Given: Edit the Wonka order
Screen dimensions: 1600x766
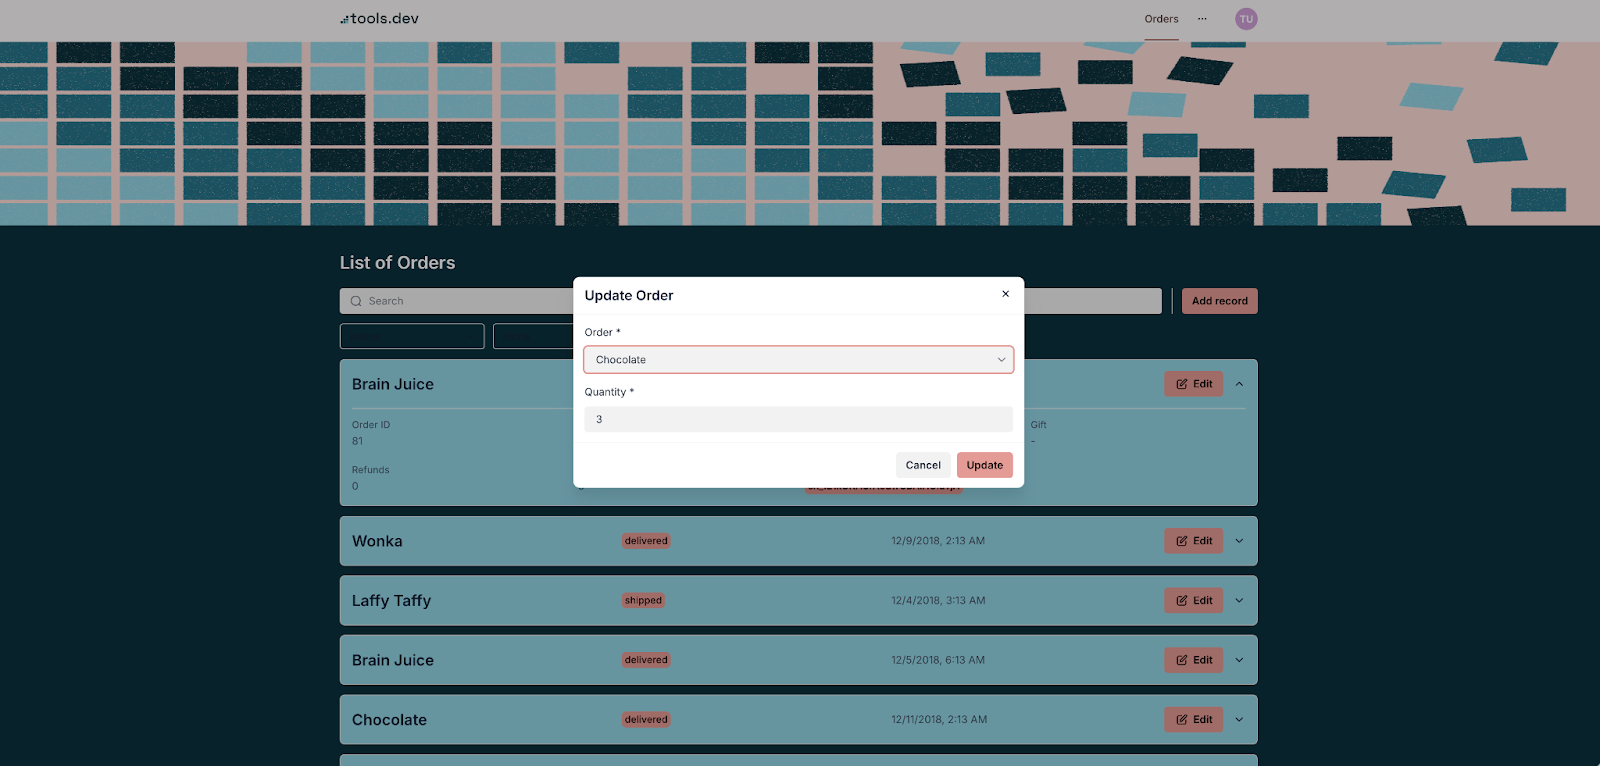Looking at the screenshot, I should 1193,541.
